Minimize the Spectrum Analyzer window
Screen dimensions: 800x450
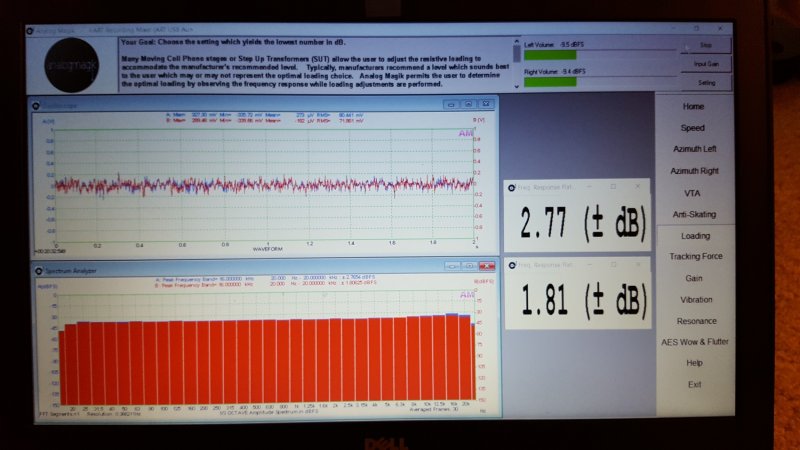click(x=452, y=266)
